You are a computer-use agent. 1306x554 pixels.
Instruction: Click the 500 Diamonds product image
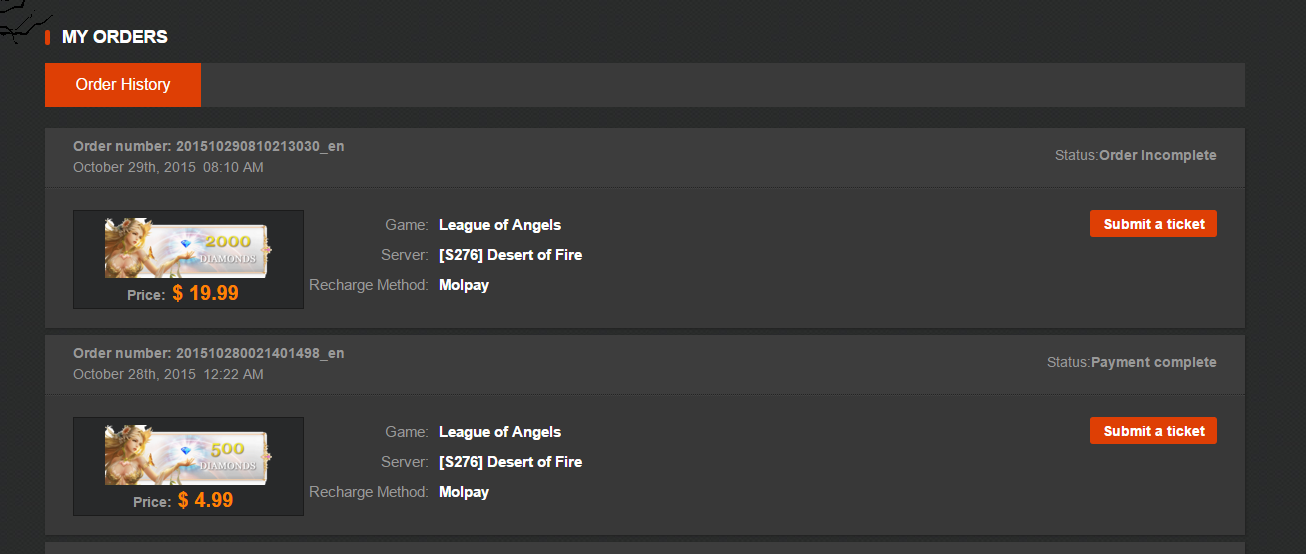tap(188, 455)
